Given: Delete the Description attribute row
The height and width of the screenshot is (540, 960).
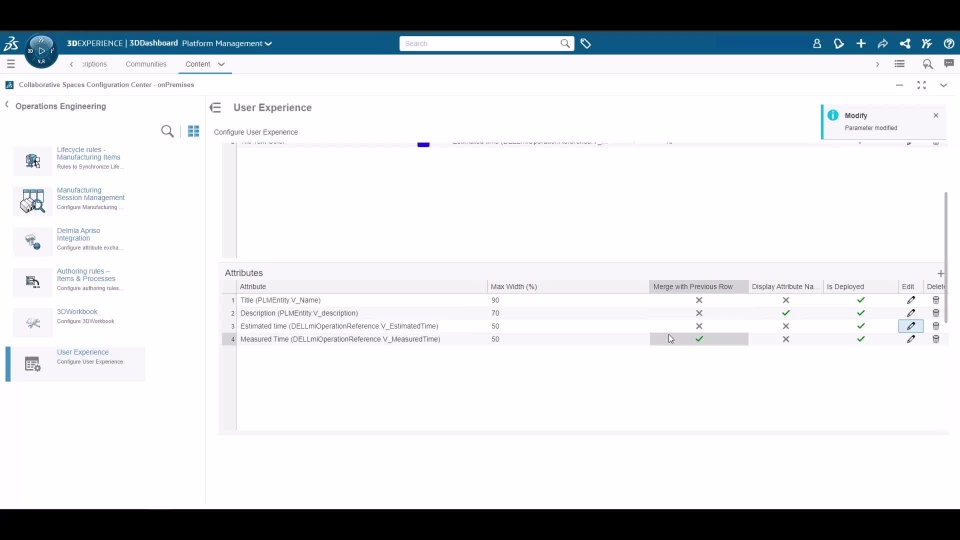Looking at the screenshot, I should click(x=936, y=313).
